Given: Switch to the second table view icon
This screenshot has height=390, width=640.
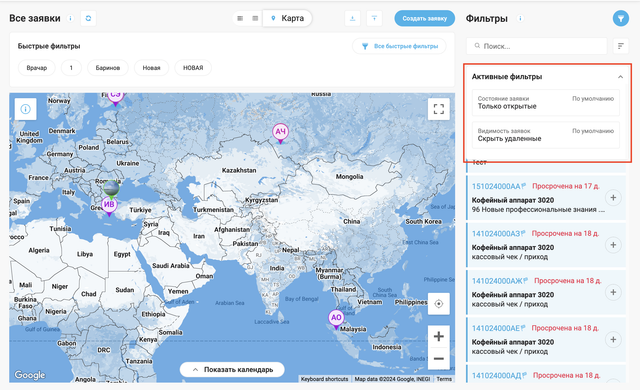Looking at the screenshot, I should click(x=255, y=18).
